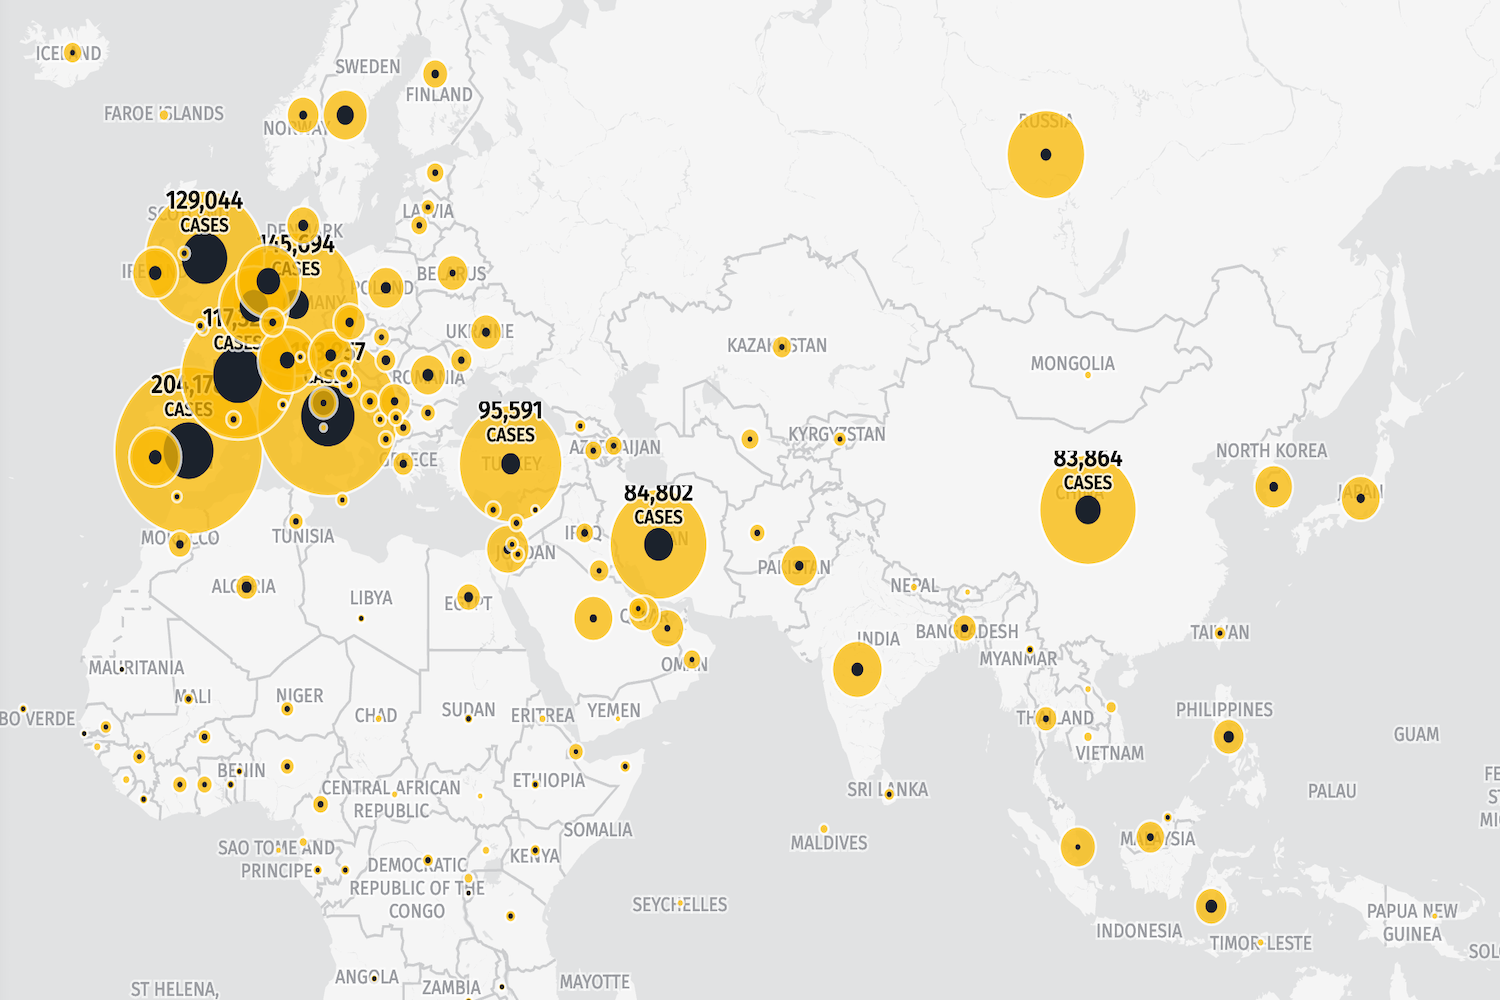Image resolution: width=1500 pixels, height=1000 pixels.
Task: Select the Thailand case marker
Action: pyautogui.click(x=1046, y=718)
